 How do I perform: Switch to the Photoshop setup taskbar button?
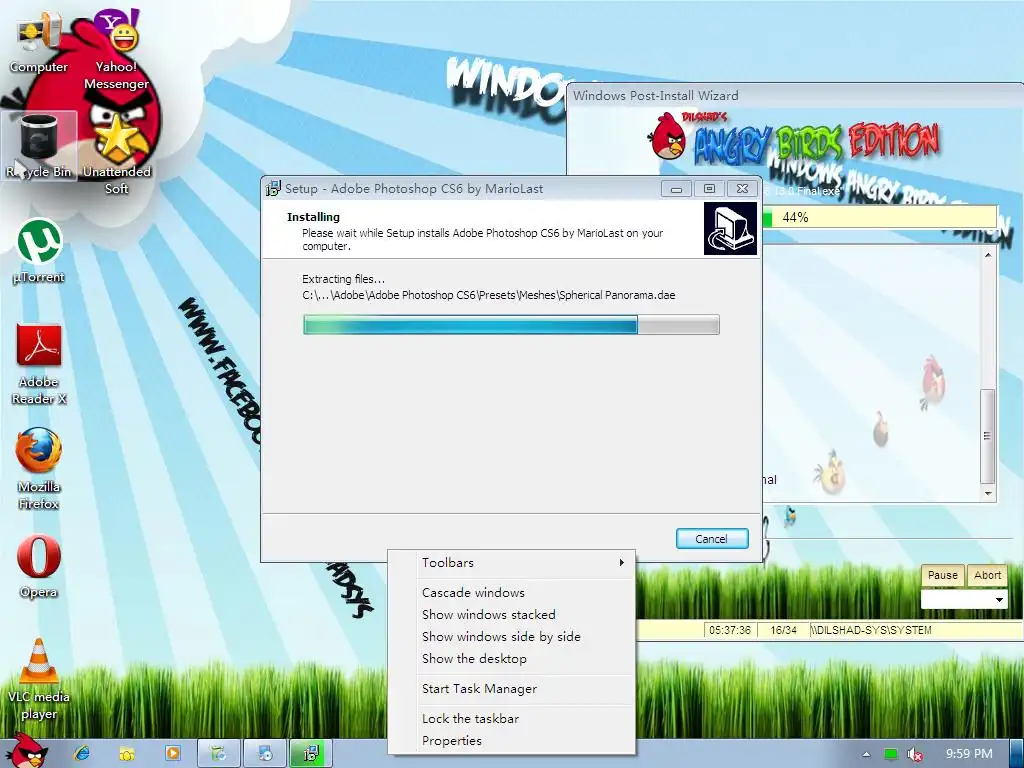(x=311, y=754)
